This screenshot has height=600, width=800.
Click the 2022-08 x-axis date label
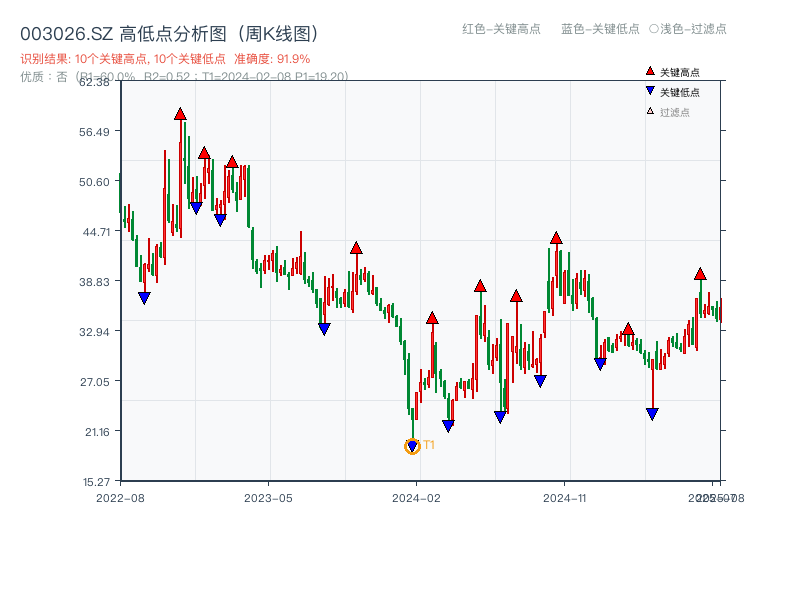click(120, 498)
